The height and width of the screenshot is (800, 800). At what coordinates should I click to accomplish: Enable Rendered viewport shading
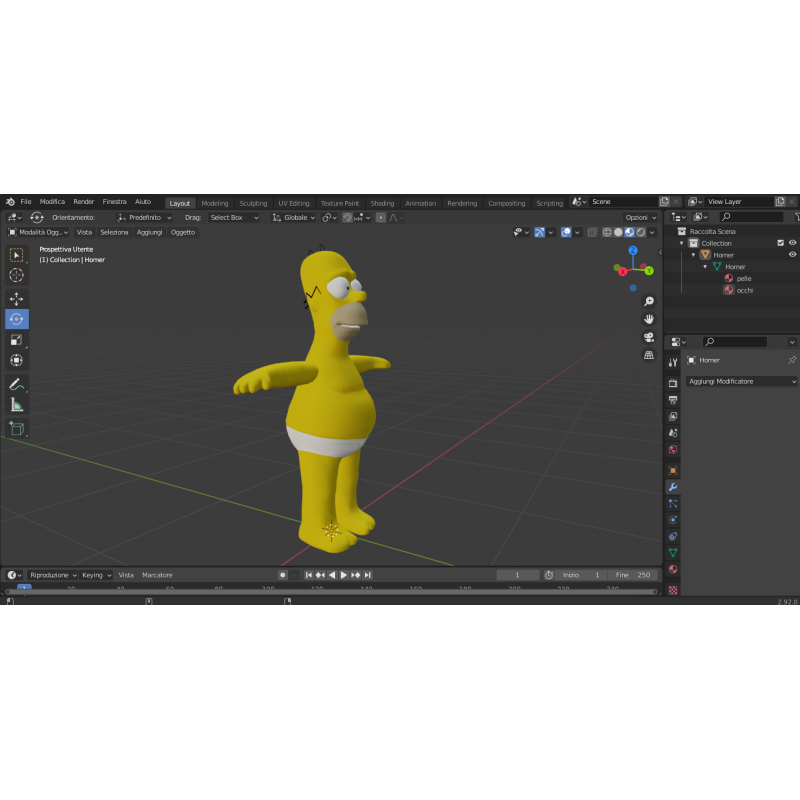[x=639, y=232]
